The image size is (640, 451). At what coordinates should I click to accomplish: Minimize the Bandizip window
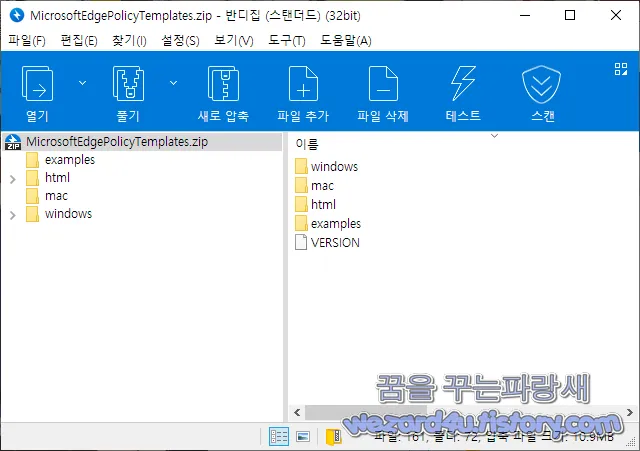(x=525, y=16)
